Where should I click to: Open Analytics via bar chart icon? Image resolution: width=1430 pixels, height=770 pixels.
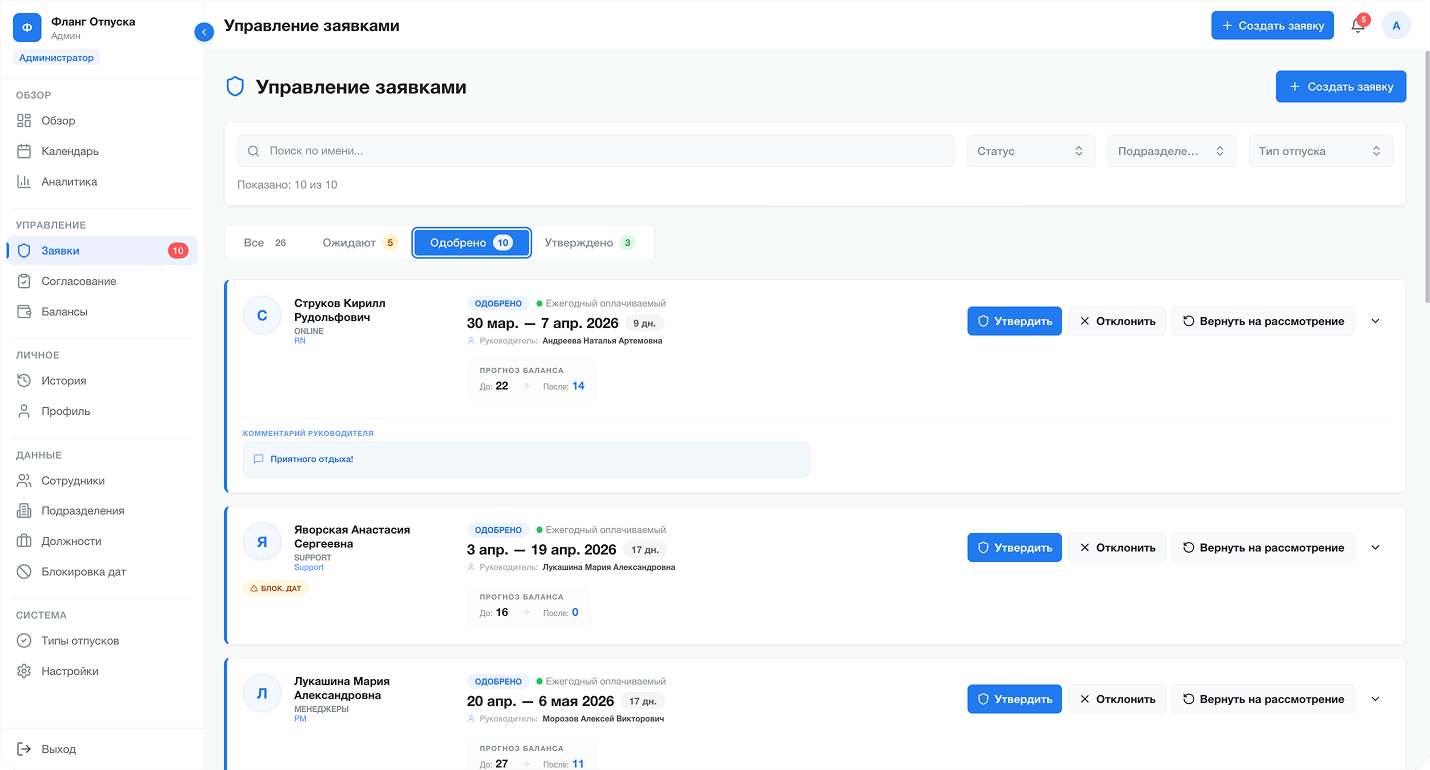tap(25, 182)
